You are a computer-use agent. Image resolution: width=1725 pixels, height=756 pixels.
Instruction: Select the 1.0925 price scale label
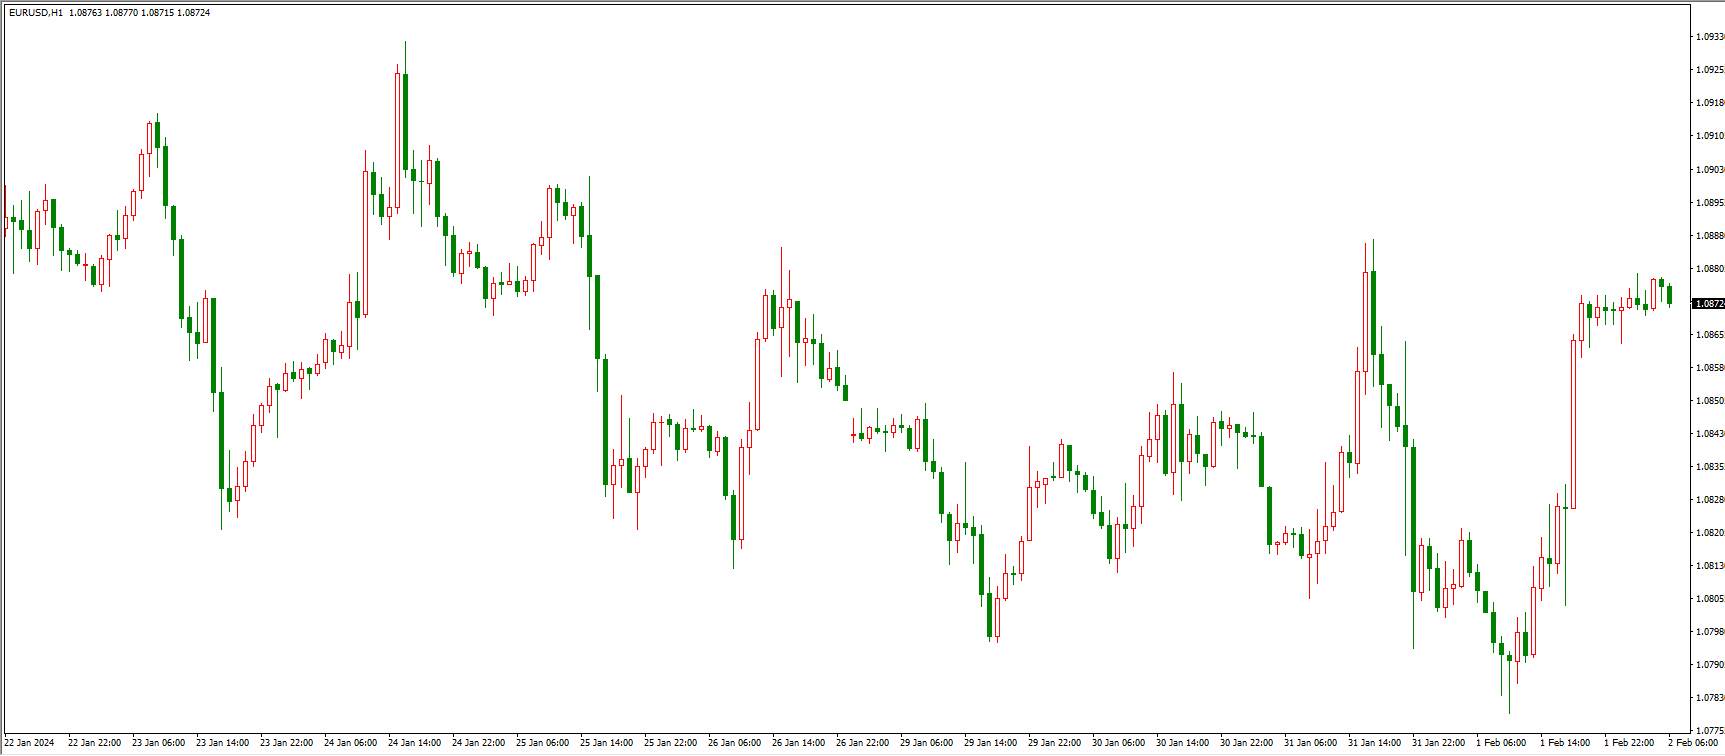1710,69
